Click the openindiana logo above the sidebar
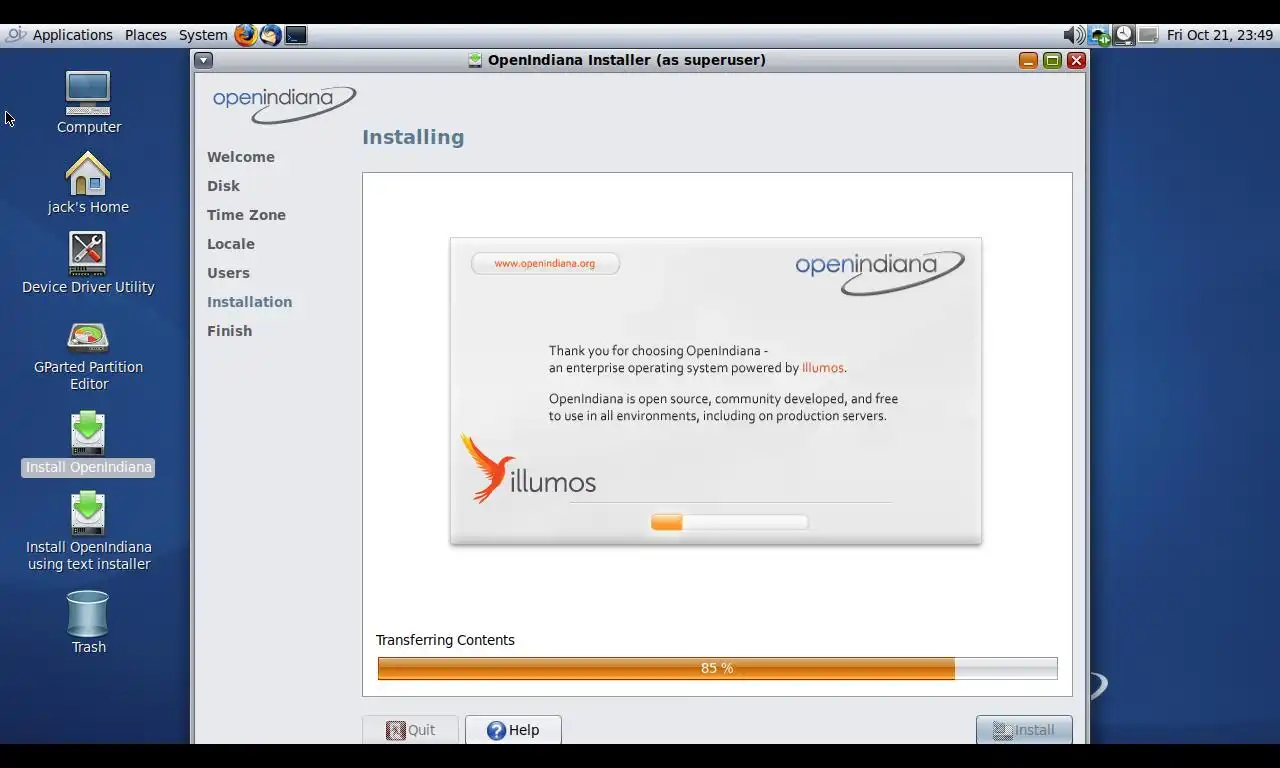1280x768 pixels. 284,103
